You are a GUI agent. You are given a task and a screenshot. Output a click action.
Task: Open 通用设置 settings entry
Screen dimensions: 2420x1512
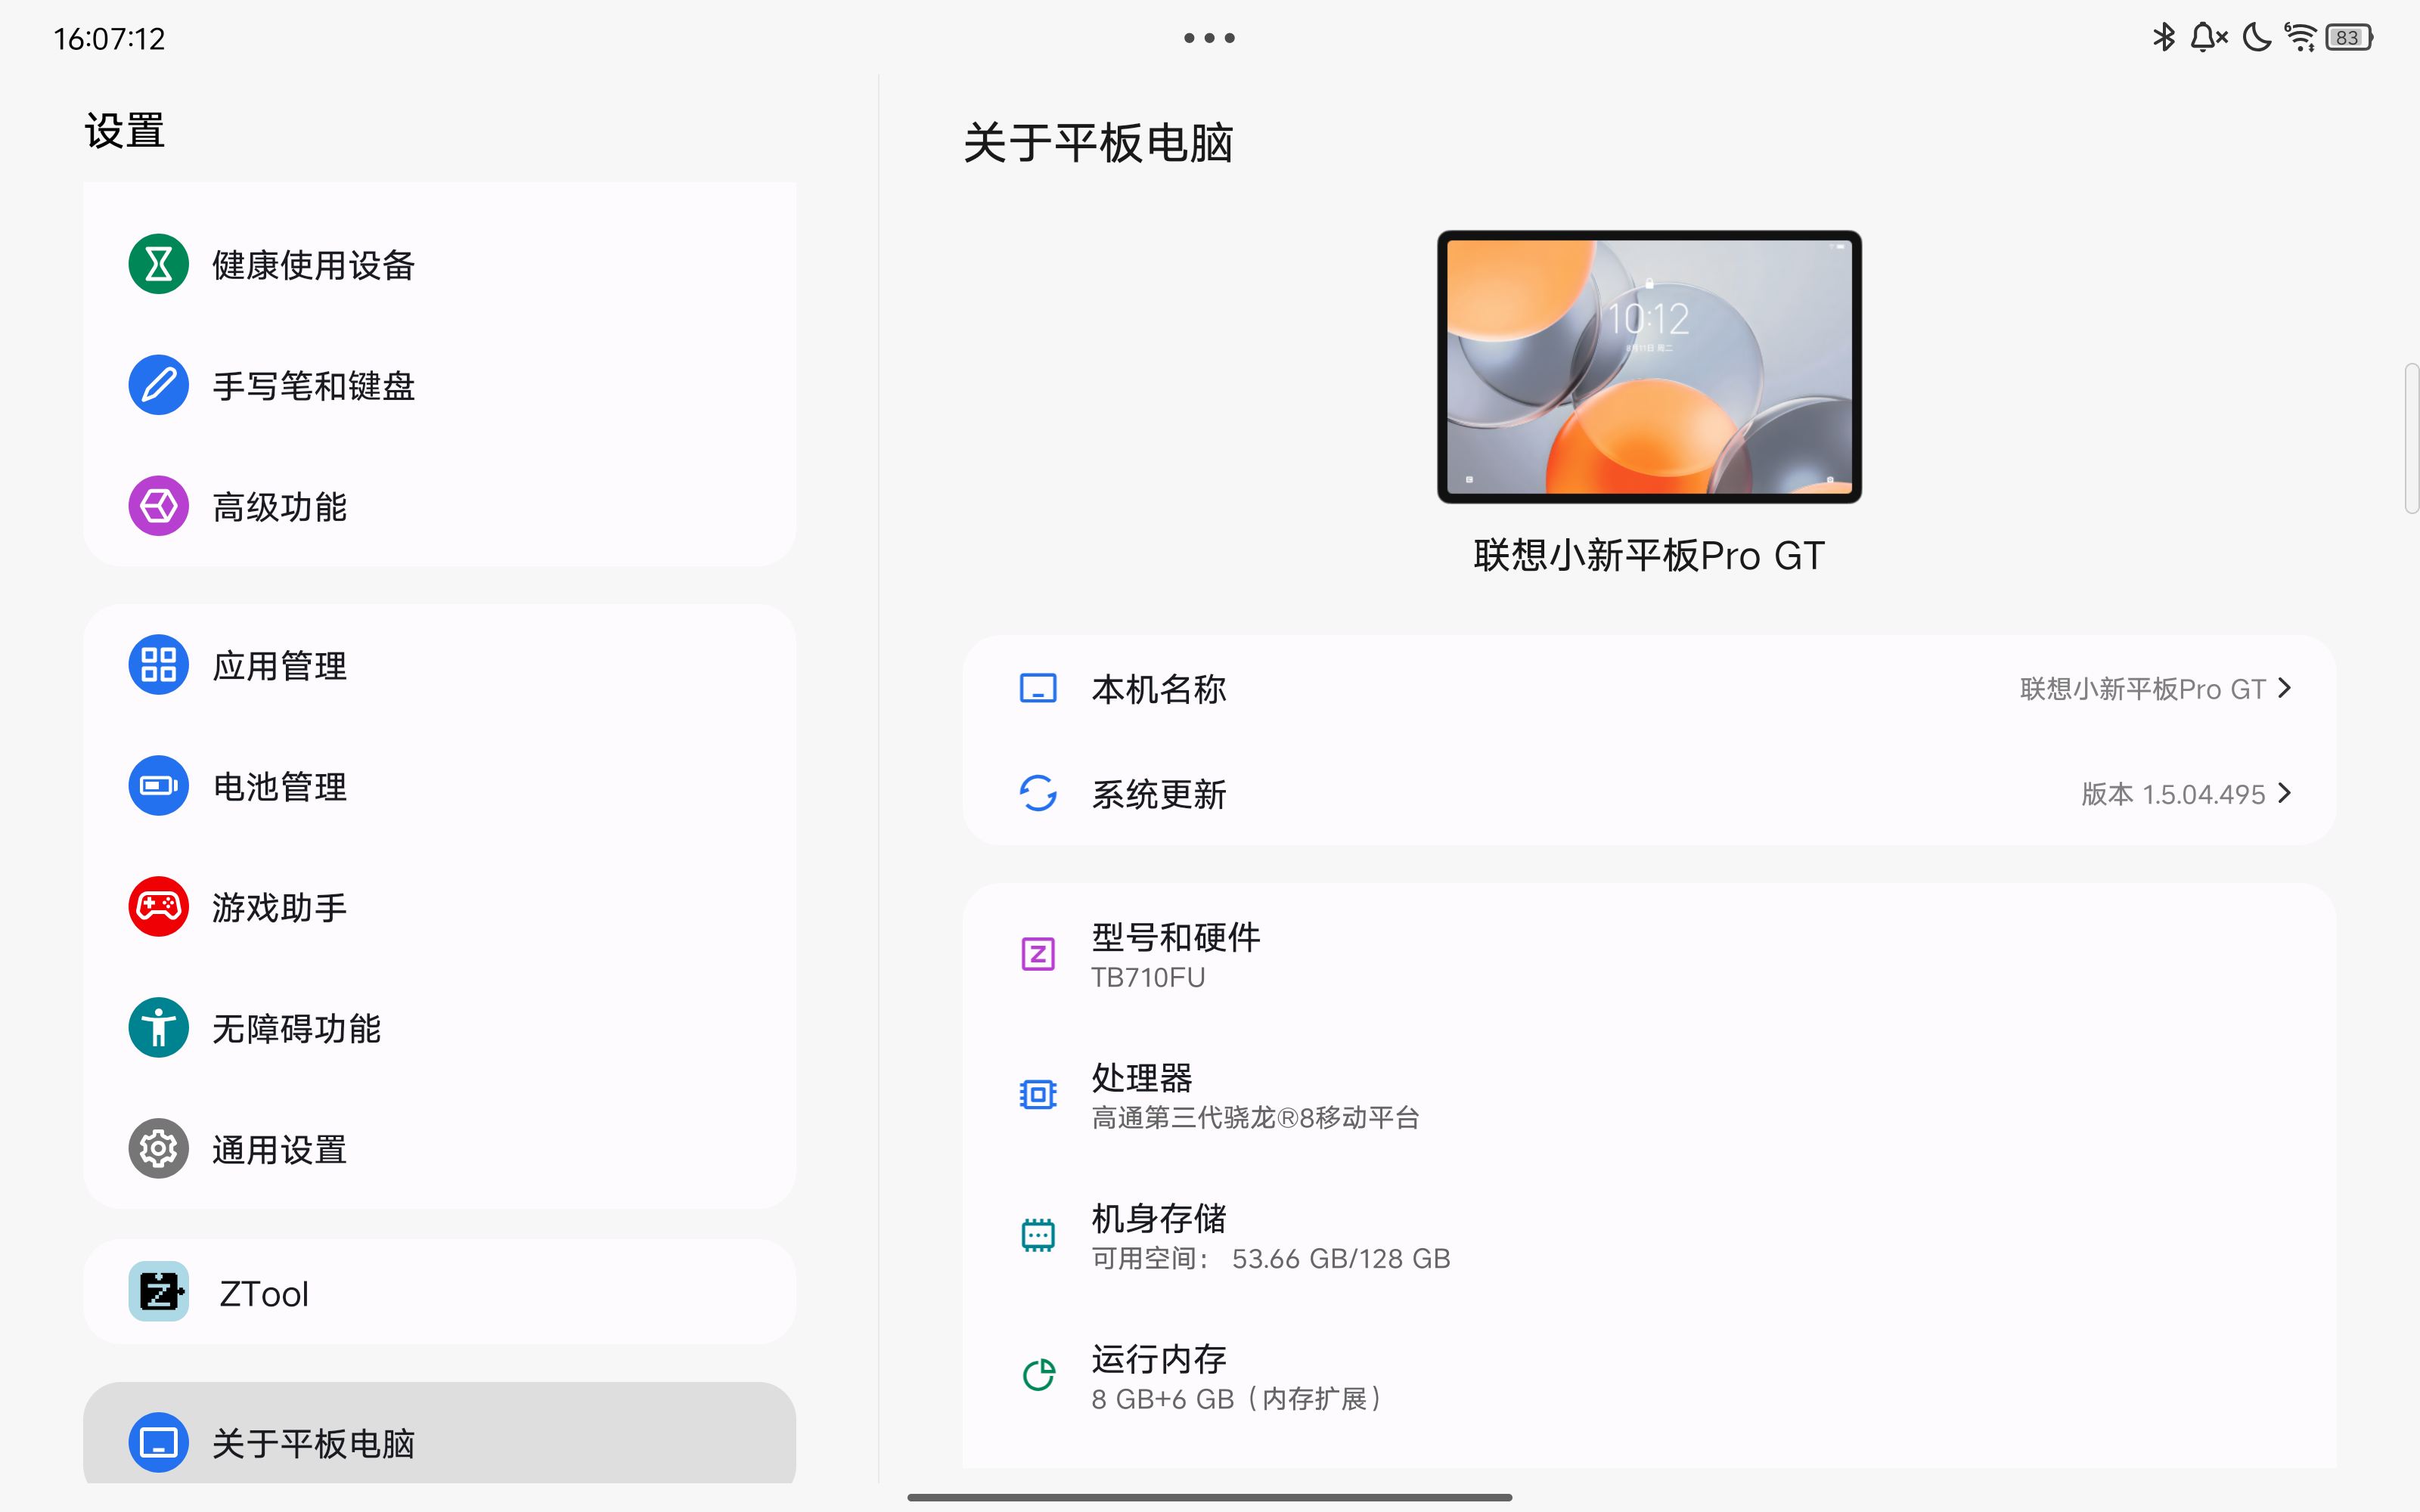pos(440,1149)
